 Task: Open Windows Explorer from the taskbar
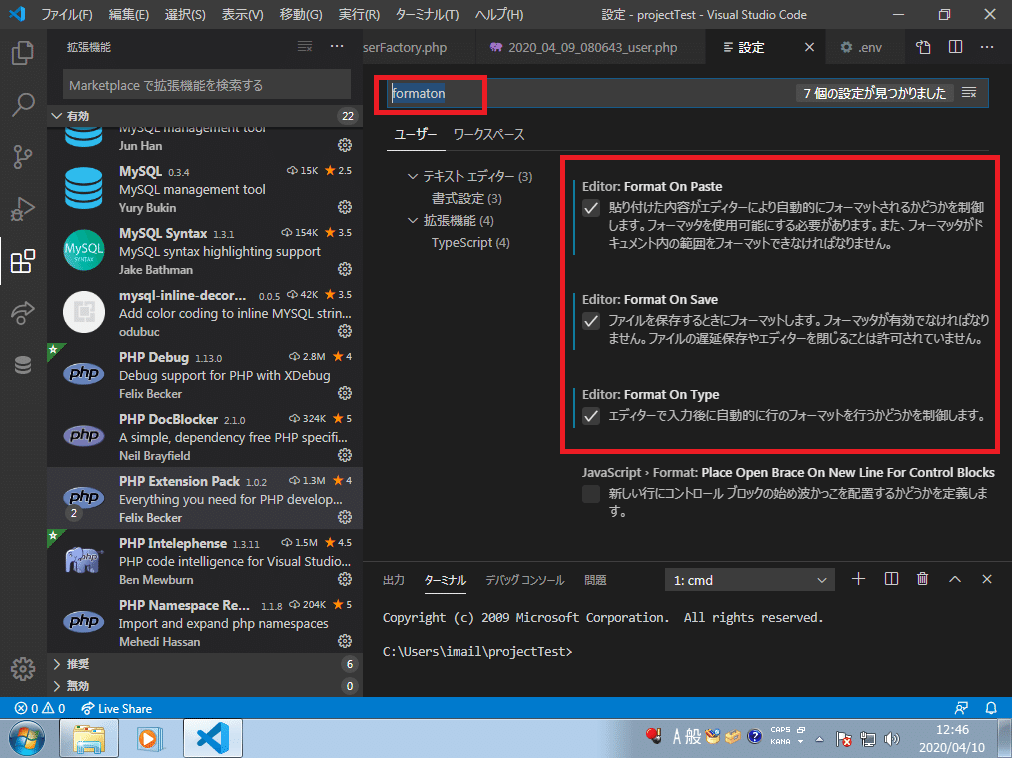click(x=89, y=738)
